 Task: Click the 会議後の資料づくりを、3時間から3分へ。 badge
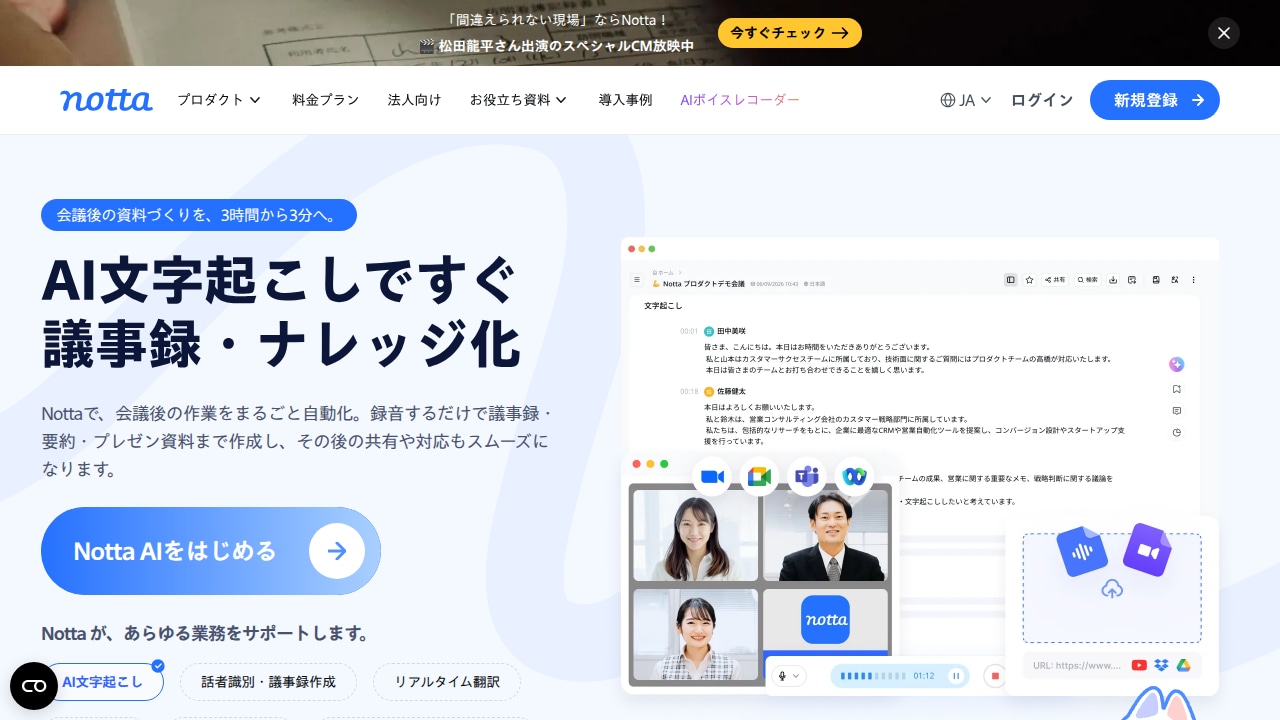[x=199, y=215]
